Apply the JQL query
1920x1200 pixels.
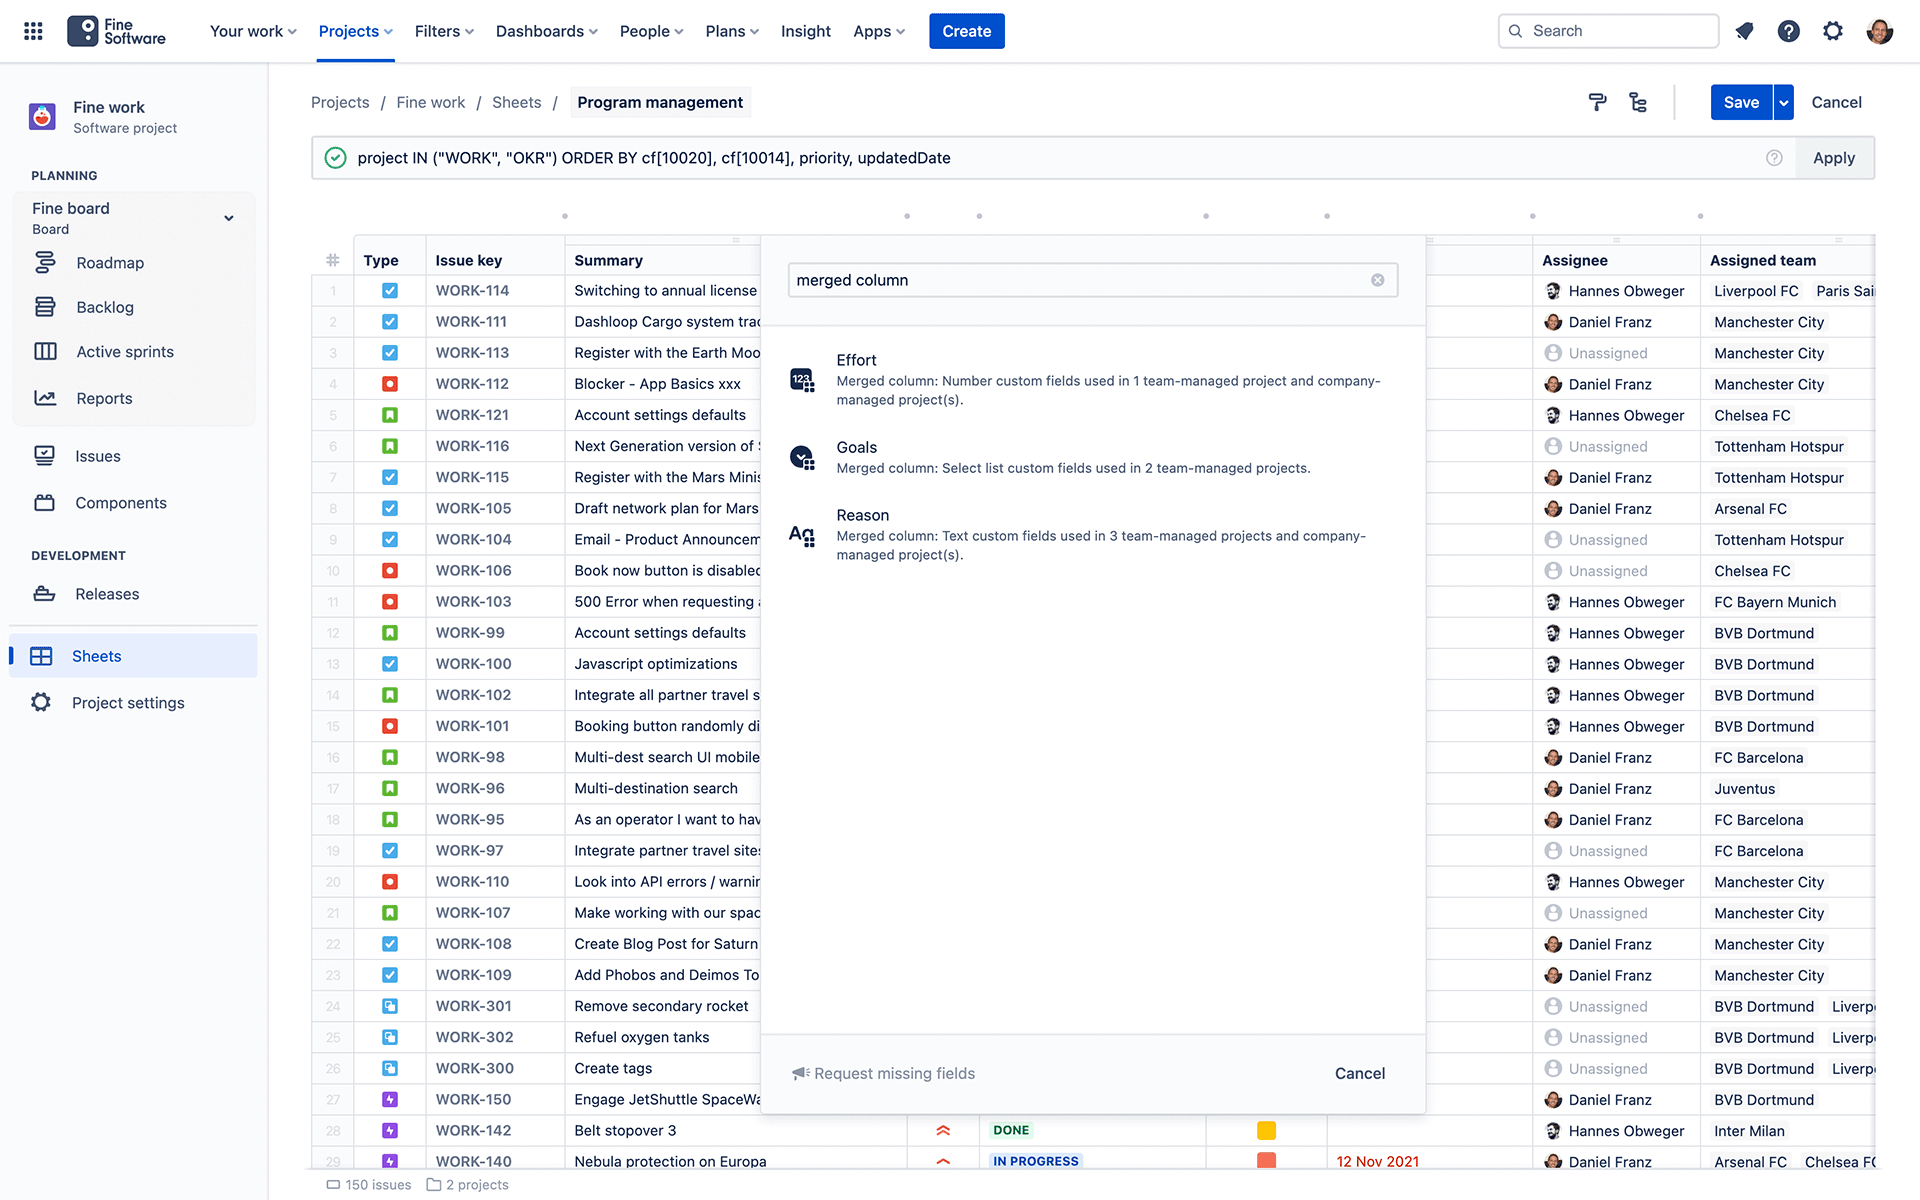point(1833,157)
